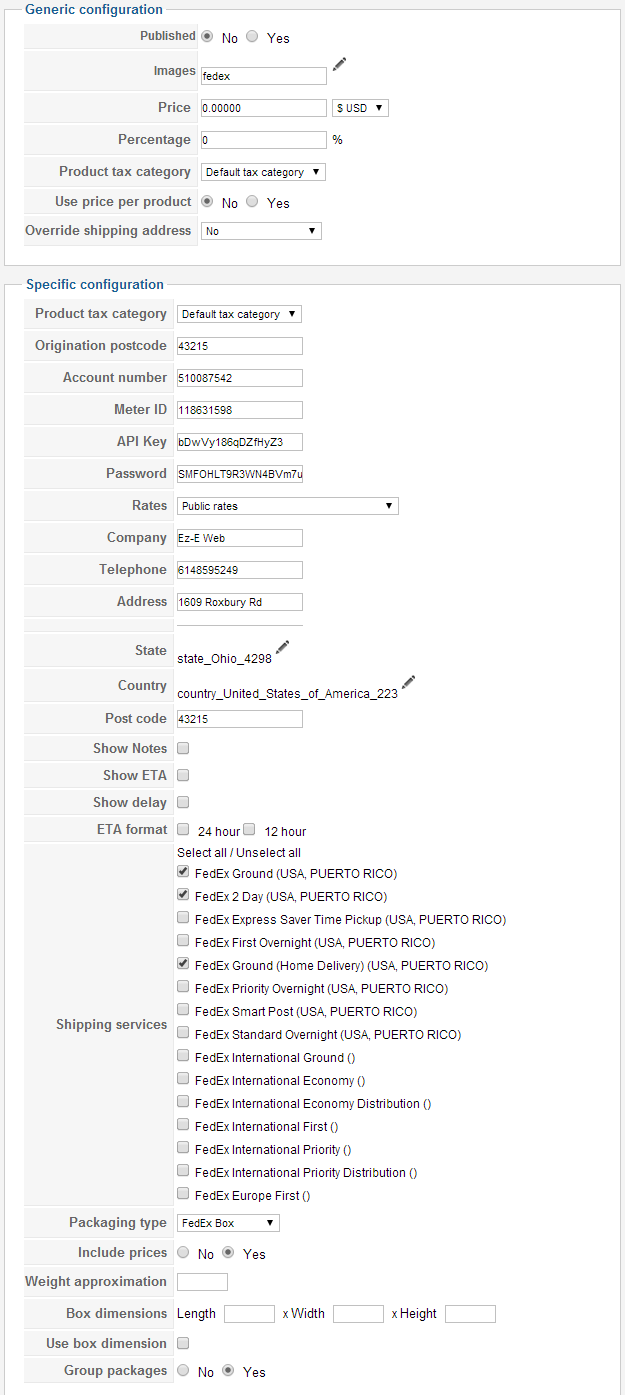Select 24 hour ETA format
The image size is (625, 1395).
(x=183, y=830)
